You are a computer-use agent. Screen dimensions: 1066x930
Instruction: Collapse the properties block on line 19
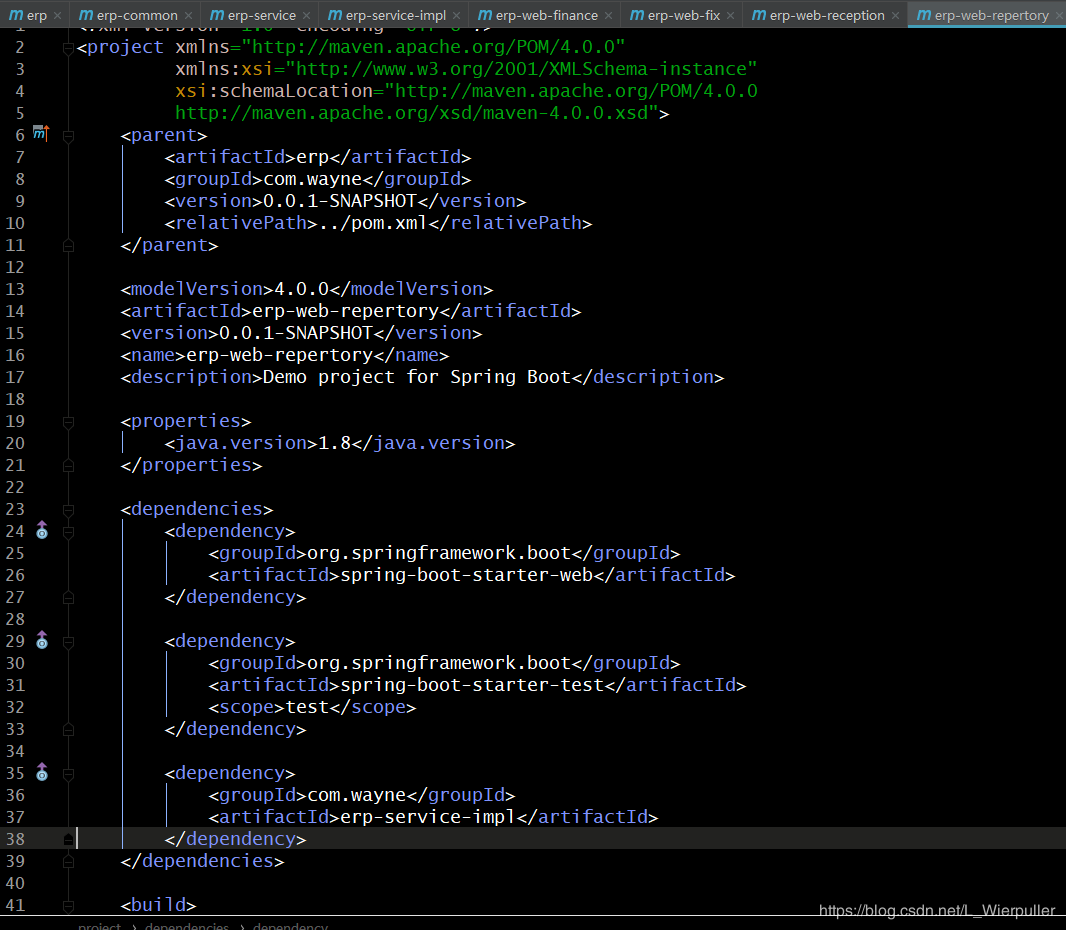click(x=68, y=422)
